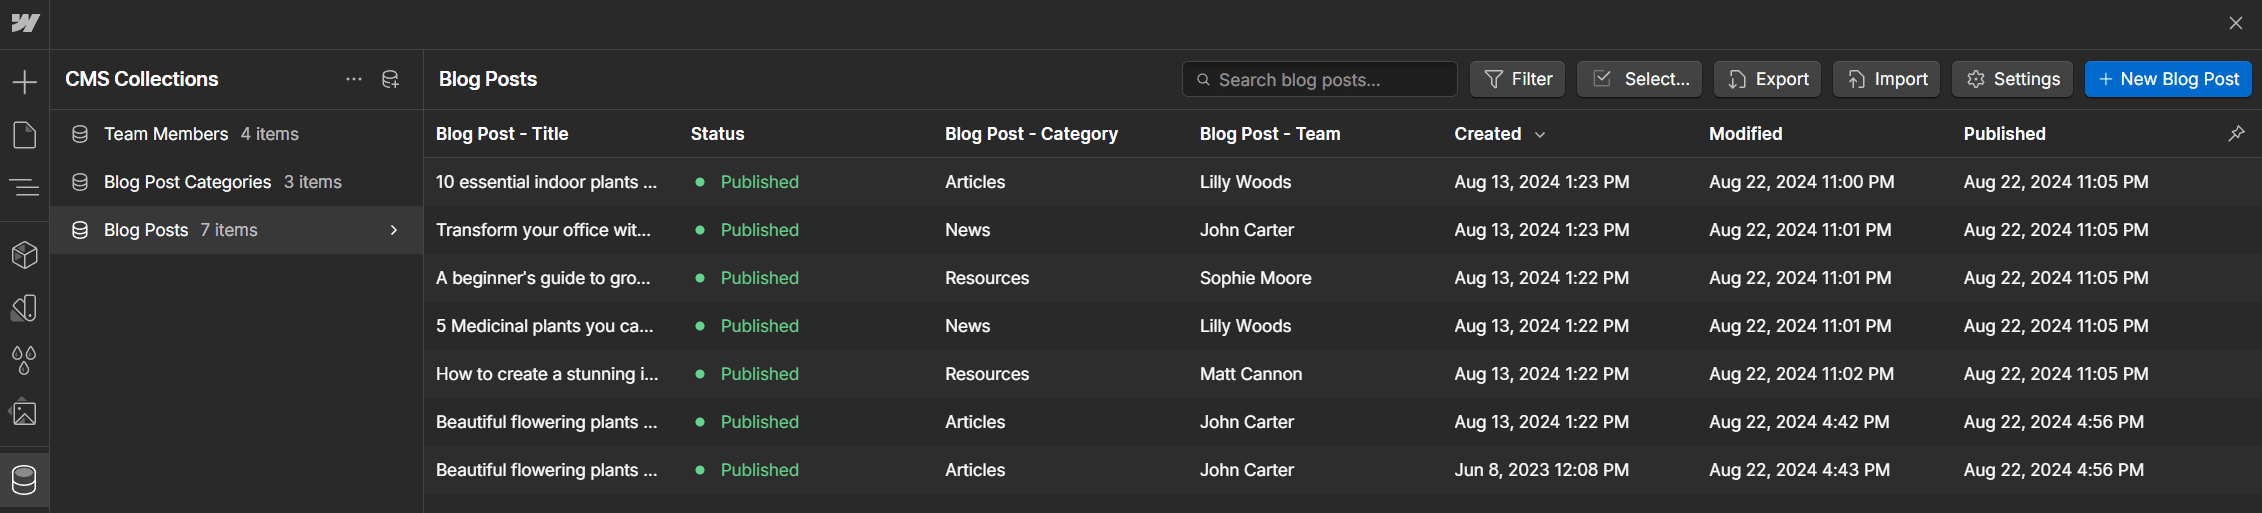Click Aug 22, 2024 11:00 PM modified date
Viewport: 2262px width, 513px height.
tap(1802, 182)
